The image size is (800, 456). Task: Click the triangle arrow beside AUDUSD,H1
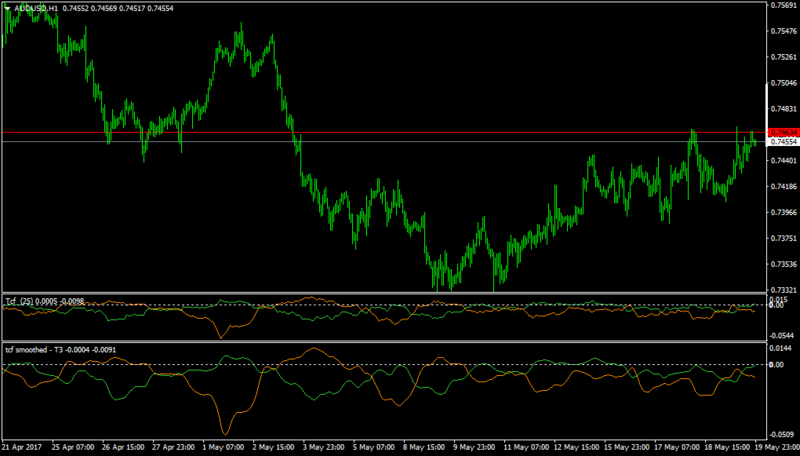pos(8,9)
